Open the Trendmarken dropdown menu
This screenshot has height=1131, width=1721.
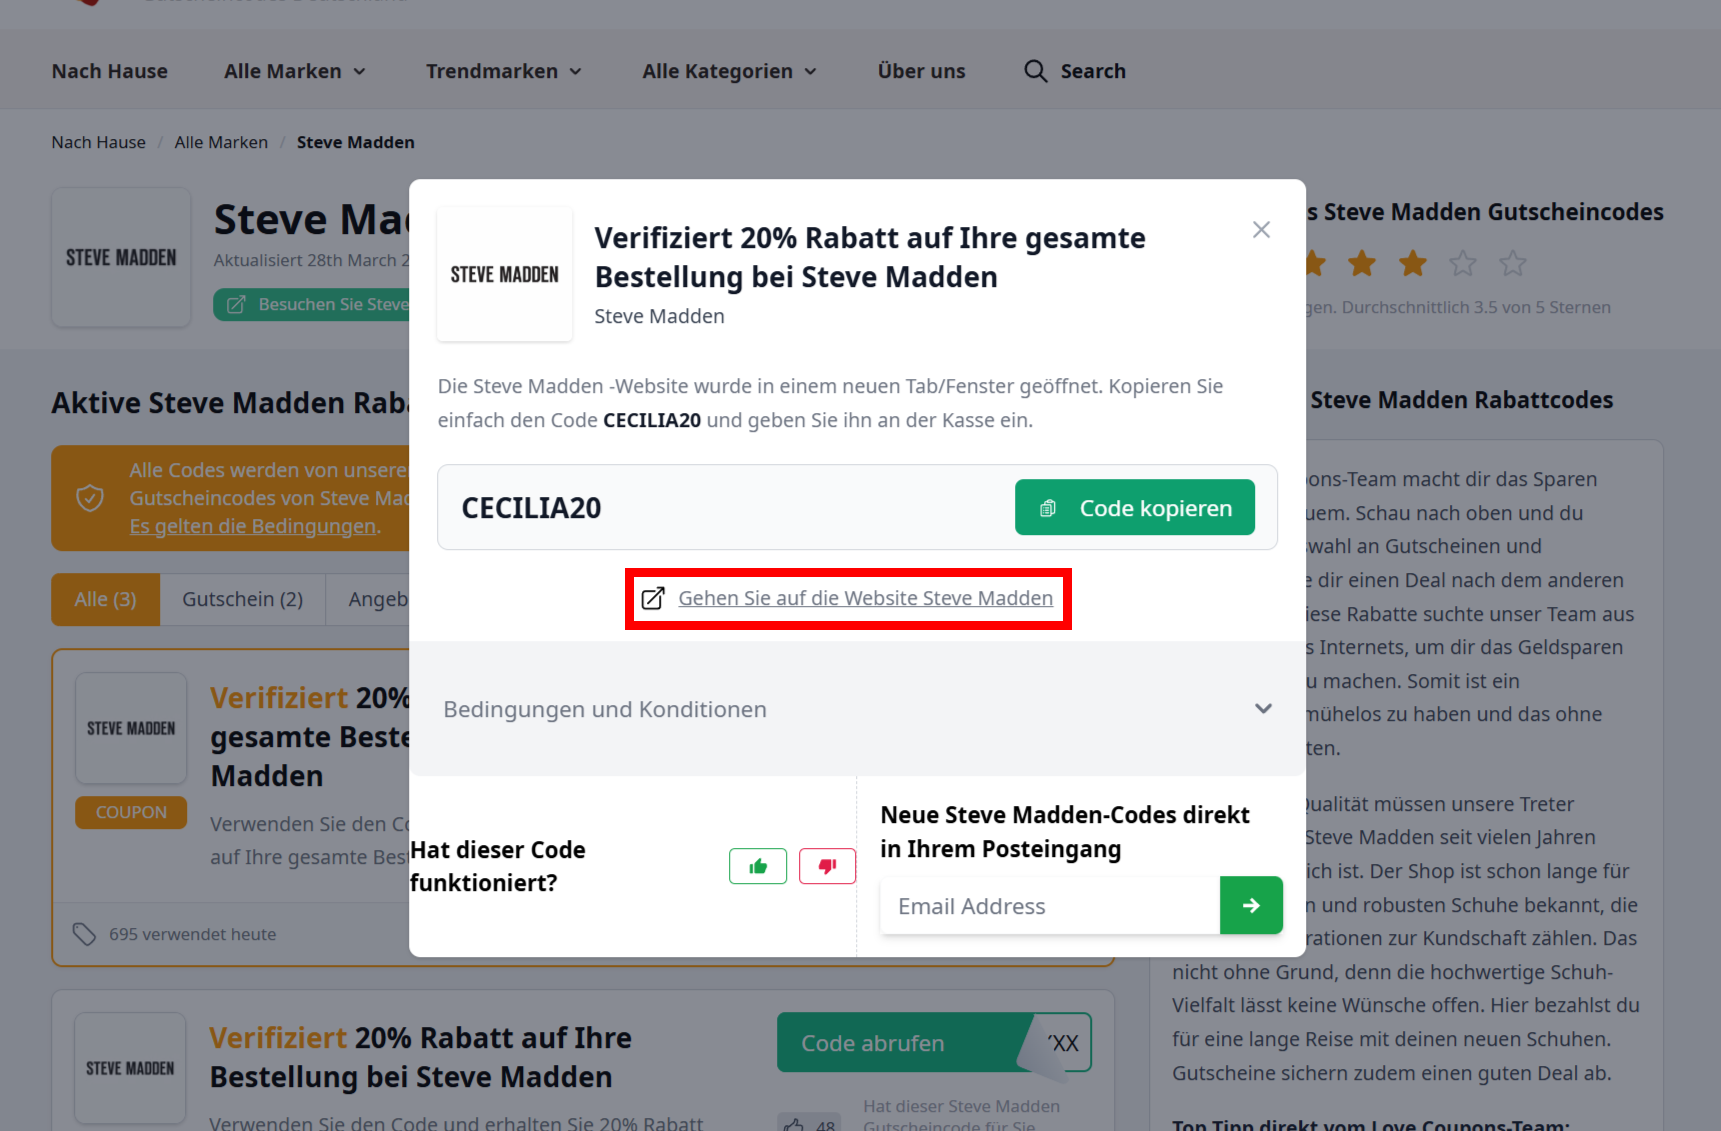(x=504, y=71)
